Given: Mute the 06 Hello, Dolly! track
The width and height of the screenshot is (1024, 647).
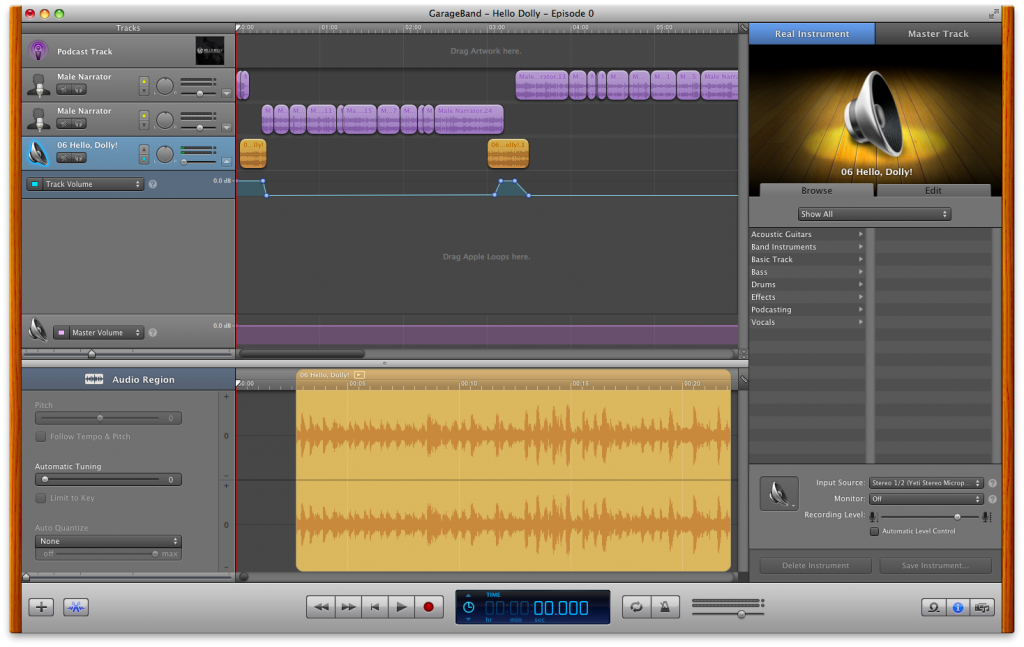Looking at the screenshot, I should point(64,157).
